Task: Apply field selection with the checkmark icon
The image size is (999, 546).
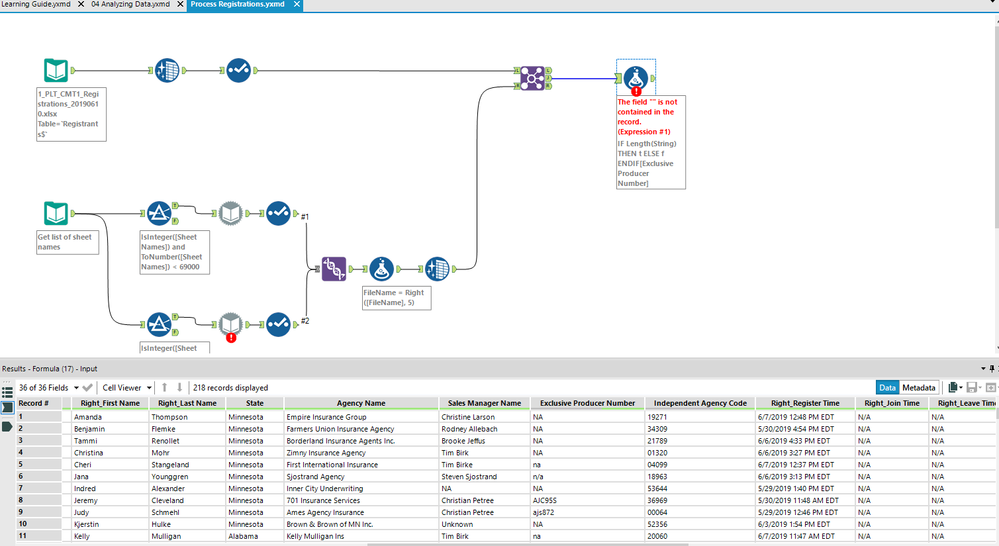Action: (x=88, y=387)
